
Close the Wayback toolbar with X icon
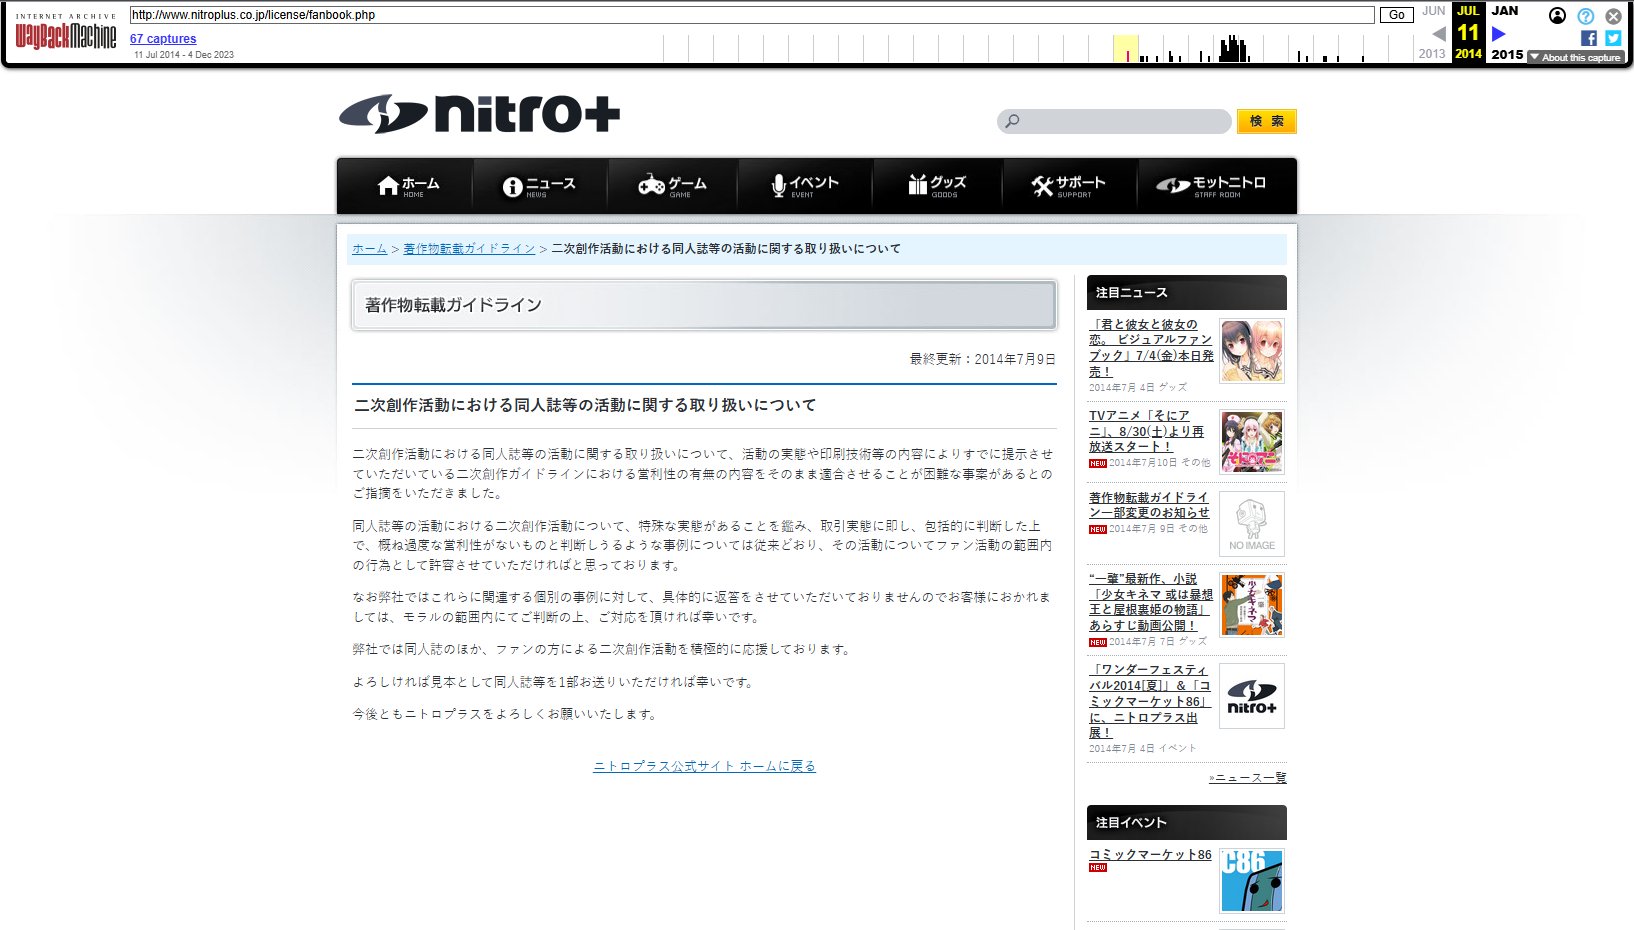(1613, 16)
